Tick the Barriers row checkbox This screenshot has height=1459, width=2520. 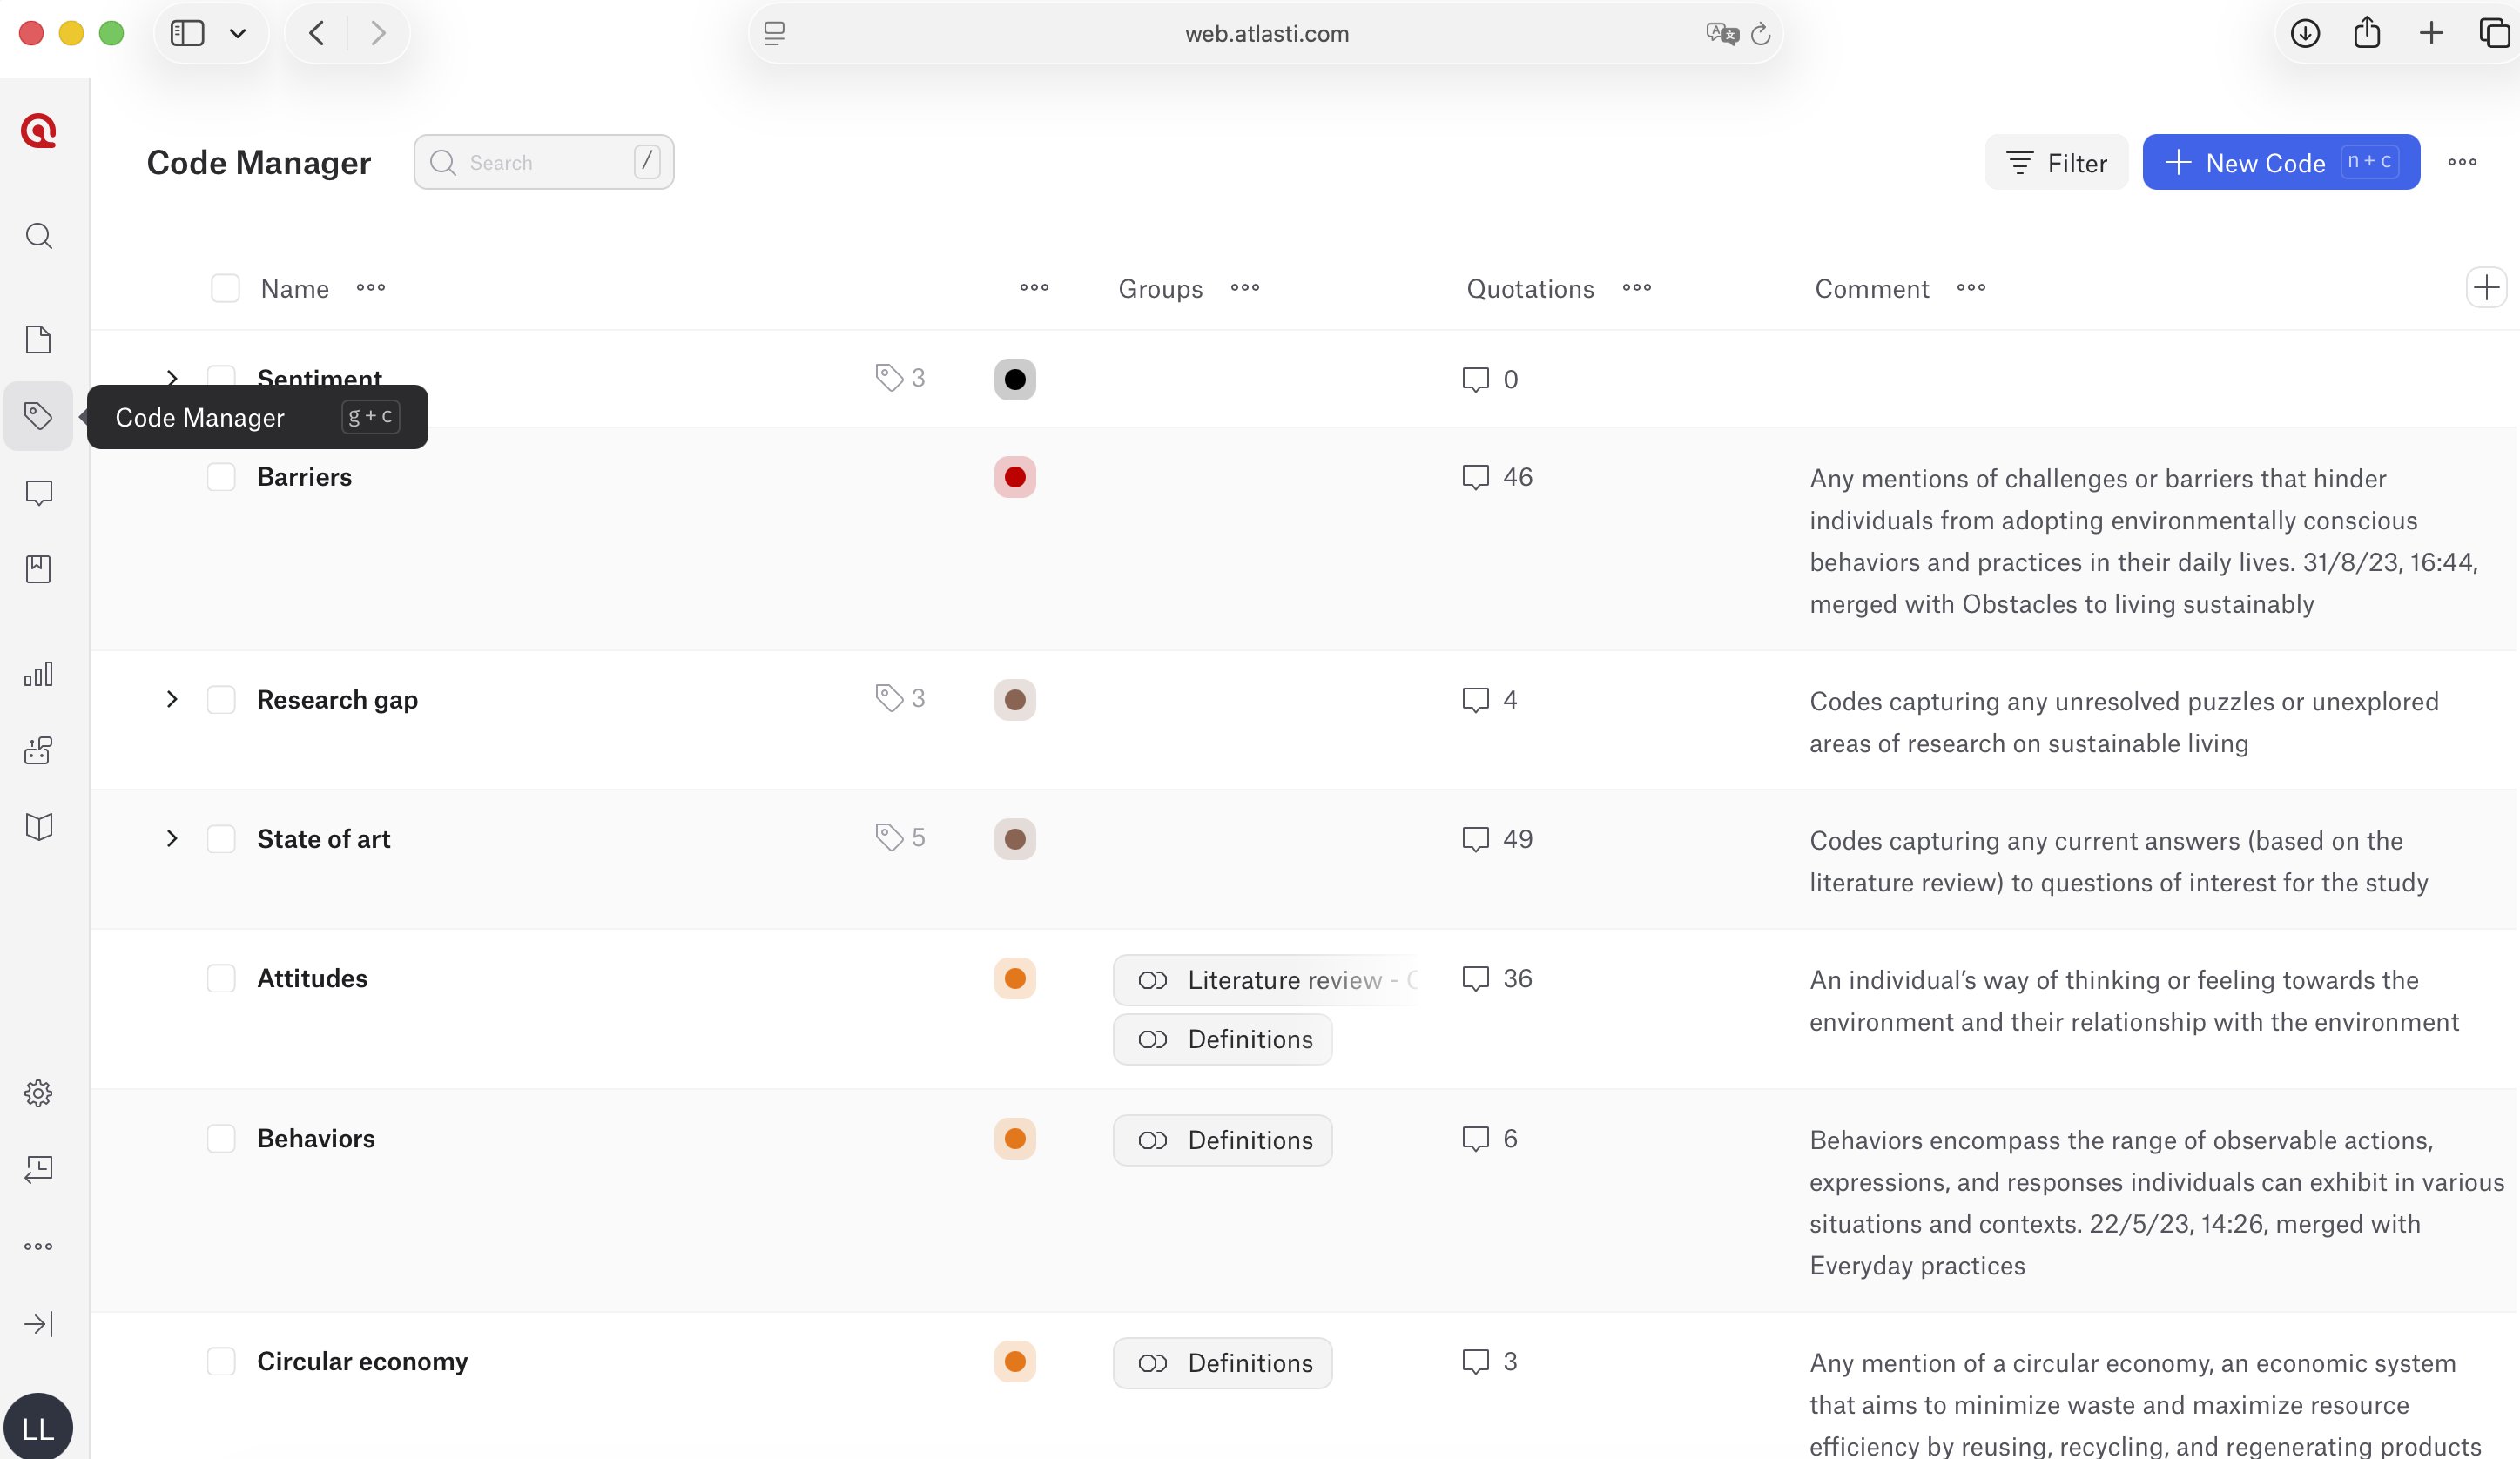(x=221, y=477)
